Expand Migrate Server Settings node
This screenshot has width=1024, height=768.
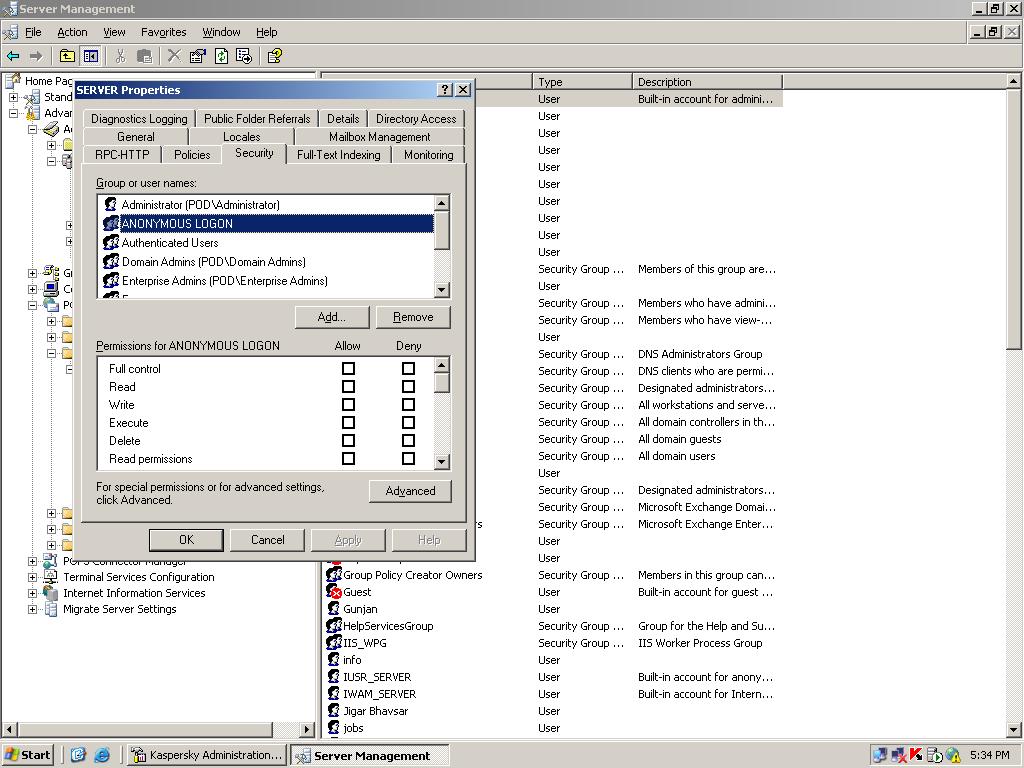[33, 609]
